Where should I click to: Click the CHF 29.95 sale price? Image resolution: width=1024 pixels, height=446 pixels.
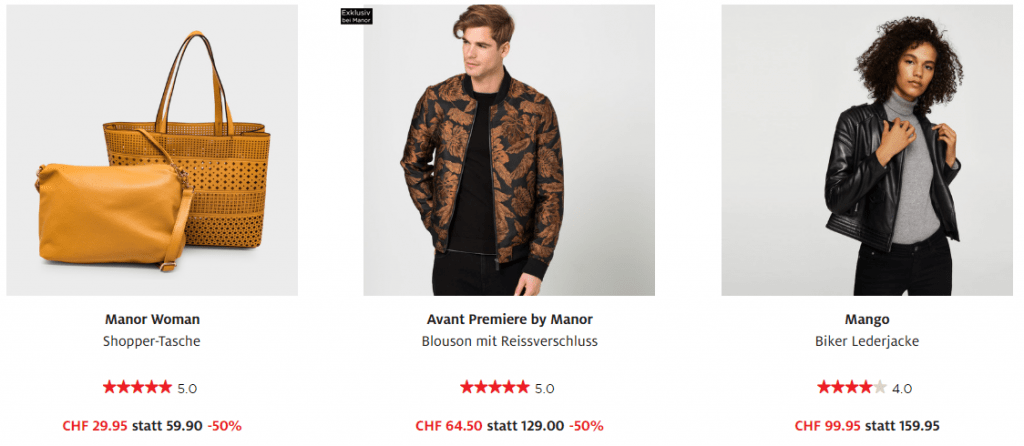[x=94, y=425]
